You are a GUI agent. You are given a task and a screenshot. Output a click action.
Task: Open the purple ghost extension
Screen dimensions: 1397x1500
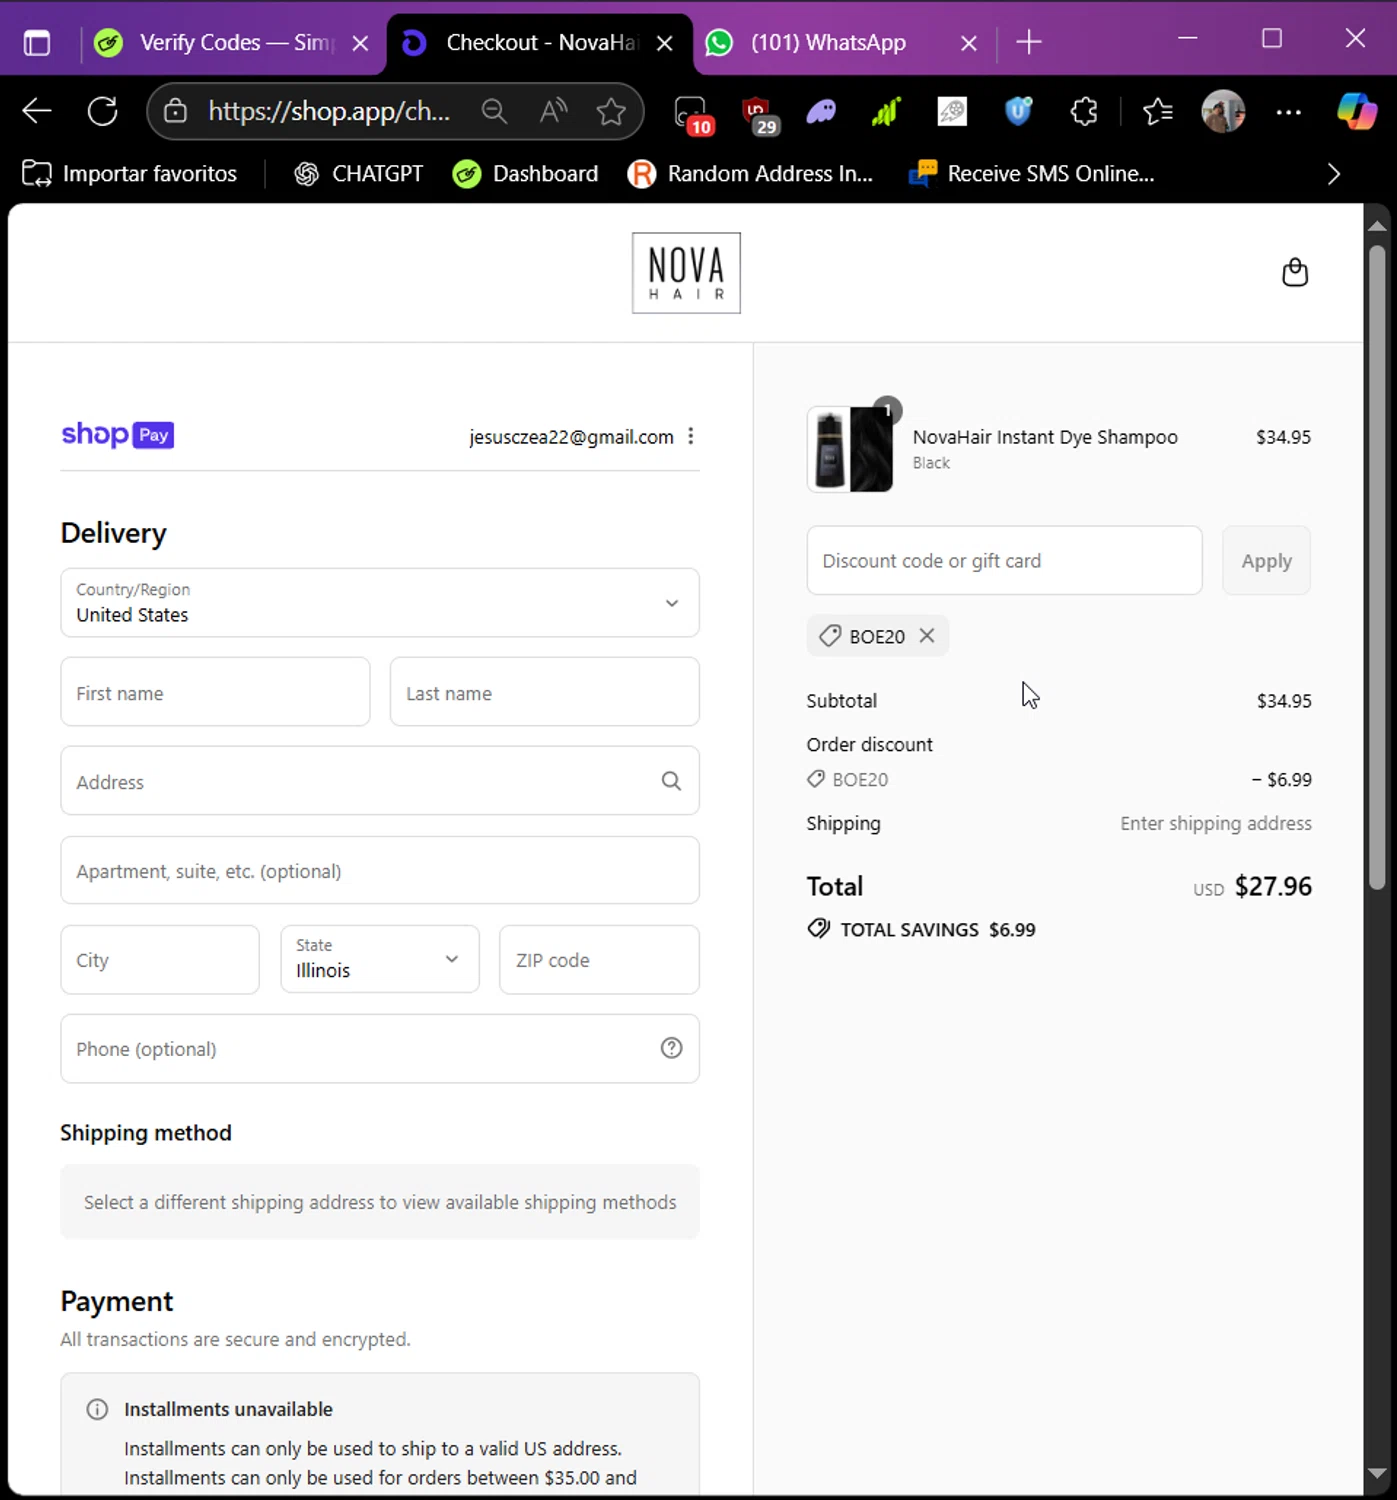click(x=821, y=111)
